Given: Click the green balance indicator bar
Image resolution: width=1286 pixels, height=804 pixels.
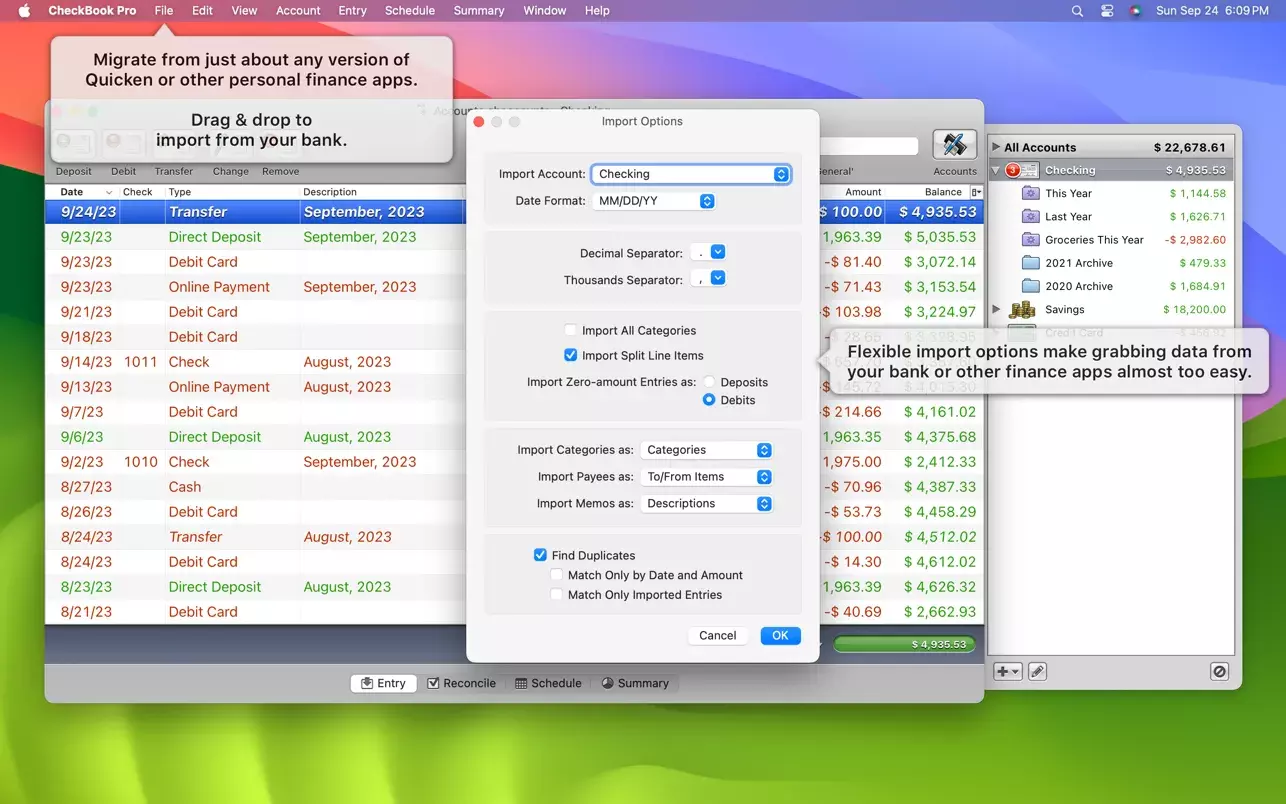Looking at the screenshot, I should tap(904, 644).
